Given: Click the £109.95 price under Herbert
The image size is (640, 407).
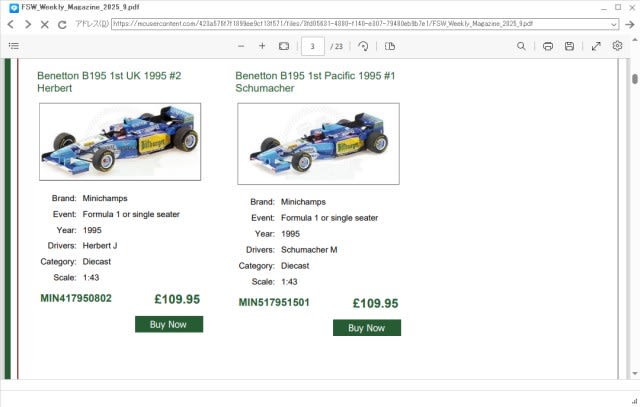Looking at the screenshot, I should (x=177, y=299).
